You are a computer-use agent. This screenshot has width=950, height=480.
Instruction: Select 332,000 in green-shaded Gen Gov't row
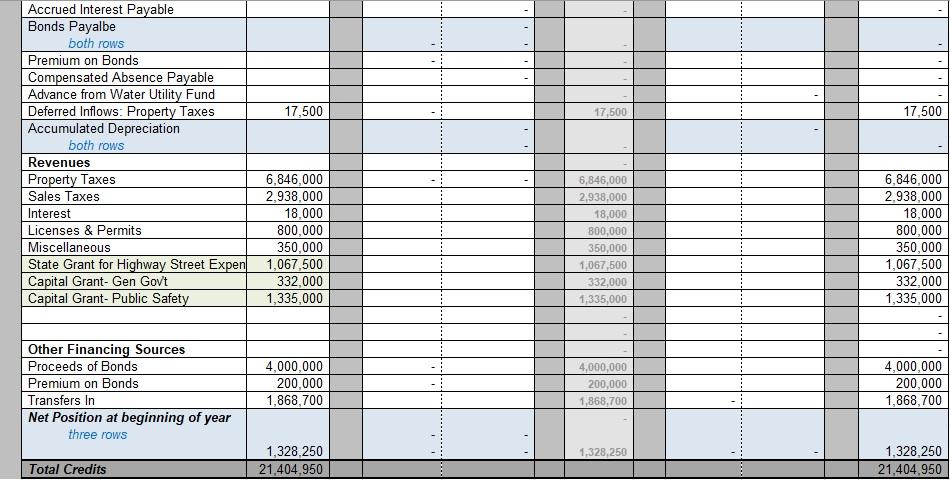pyautogui.click(x=300, y=281)
